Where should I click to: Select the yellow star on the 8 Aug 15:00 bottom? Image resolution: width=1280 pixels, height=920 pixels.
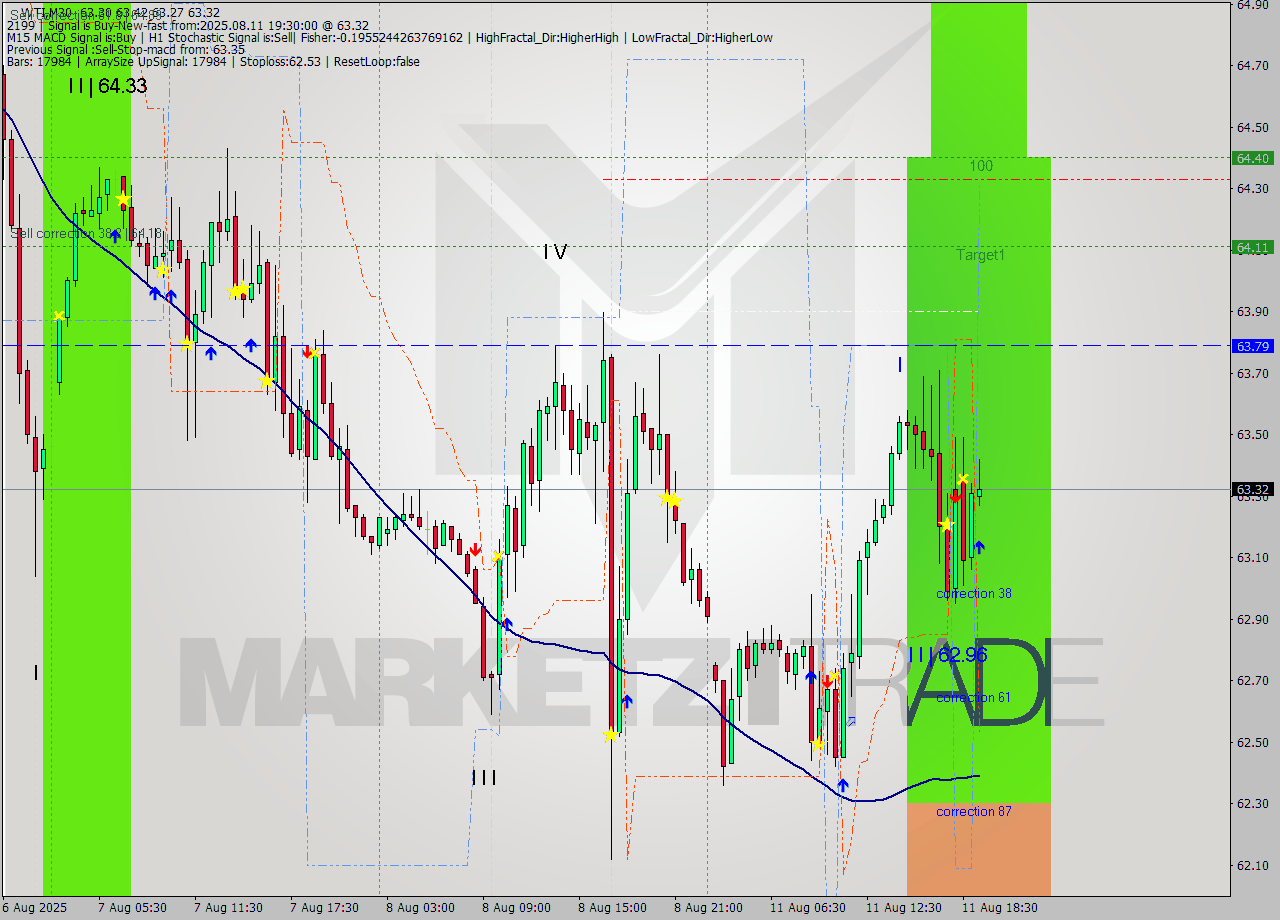(x=610, y=735)
